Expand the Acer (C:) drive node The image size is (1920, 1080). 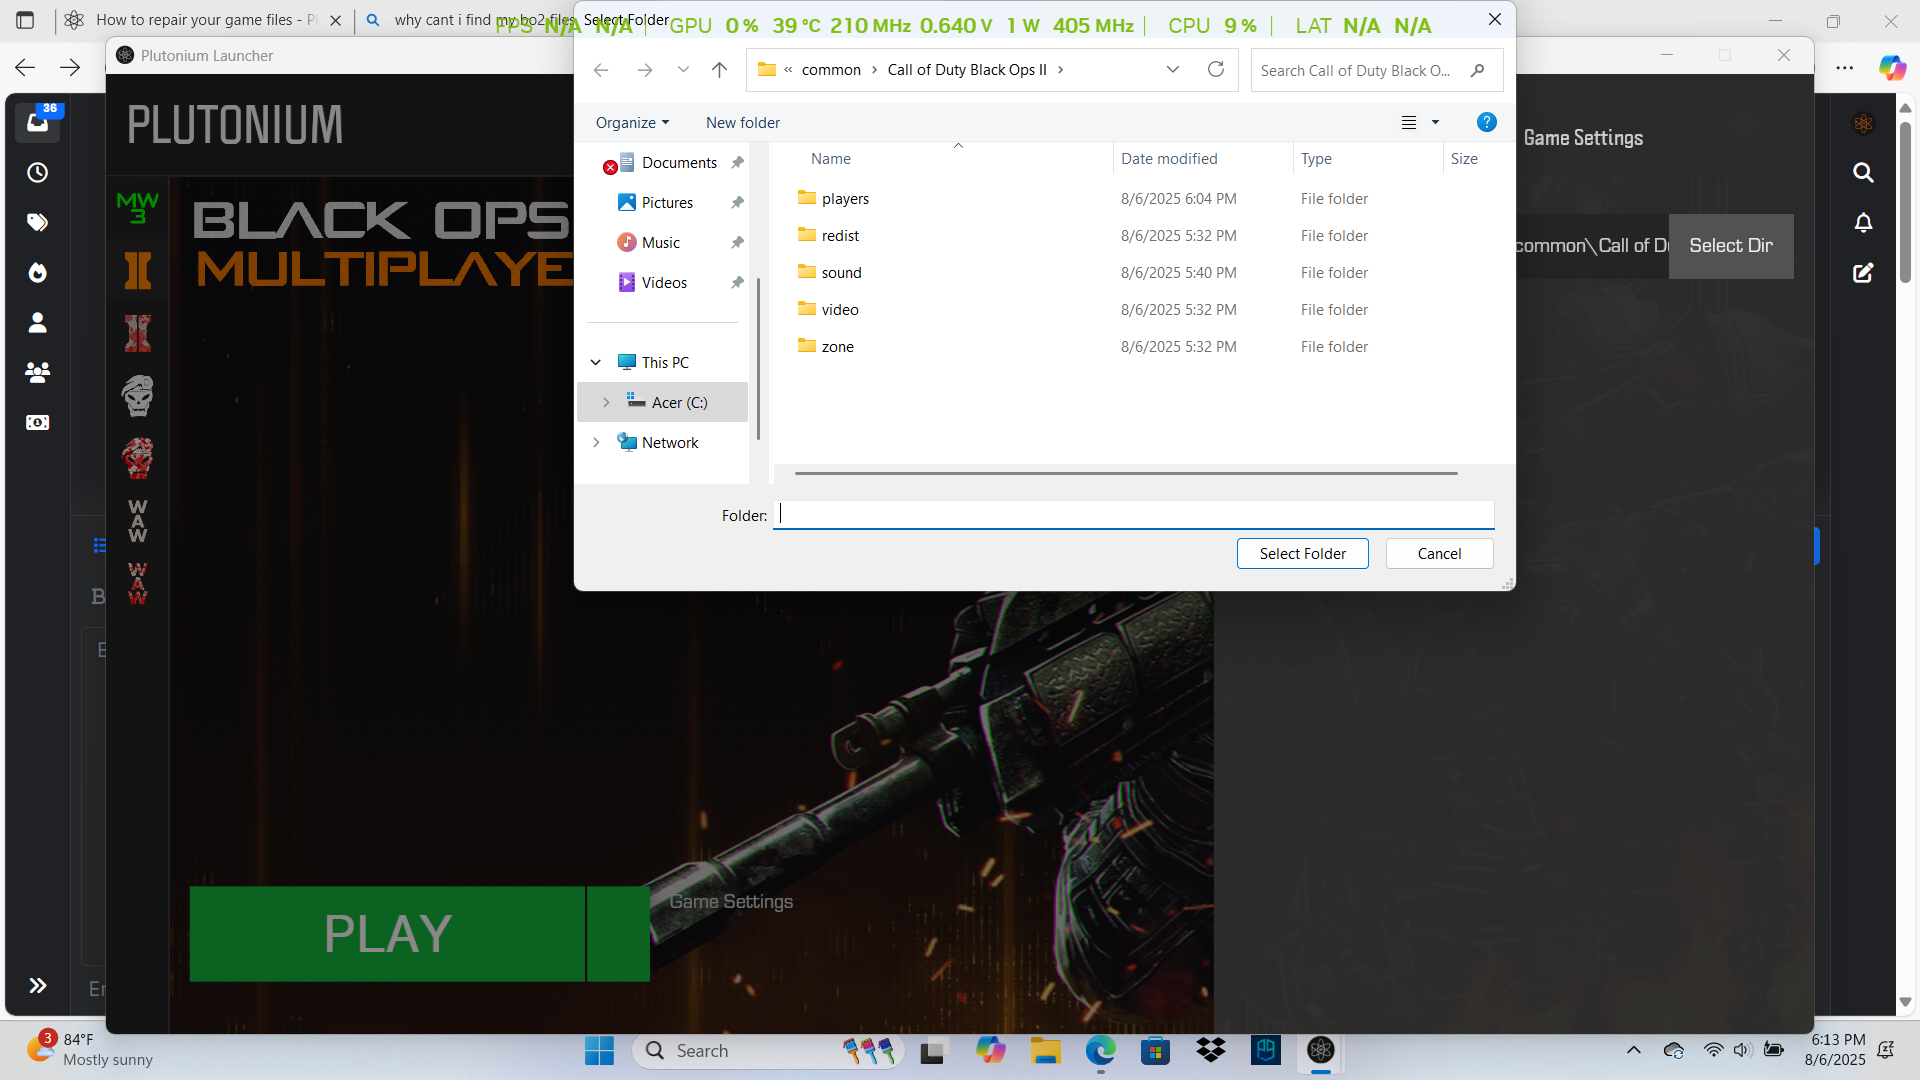(606, 402)
